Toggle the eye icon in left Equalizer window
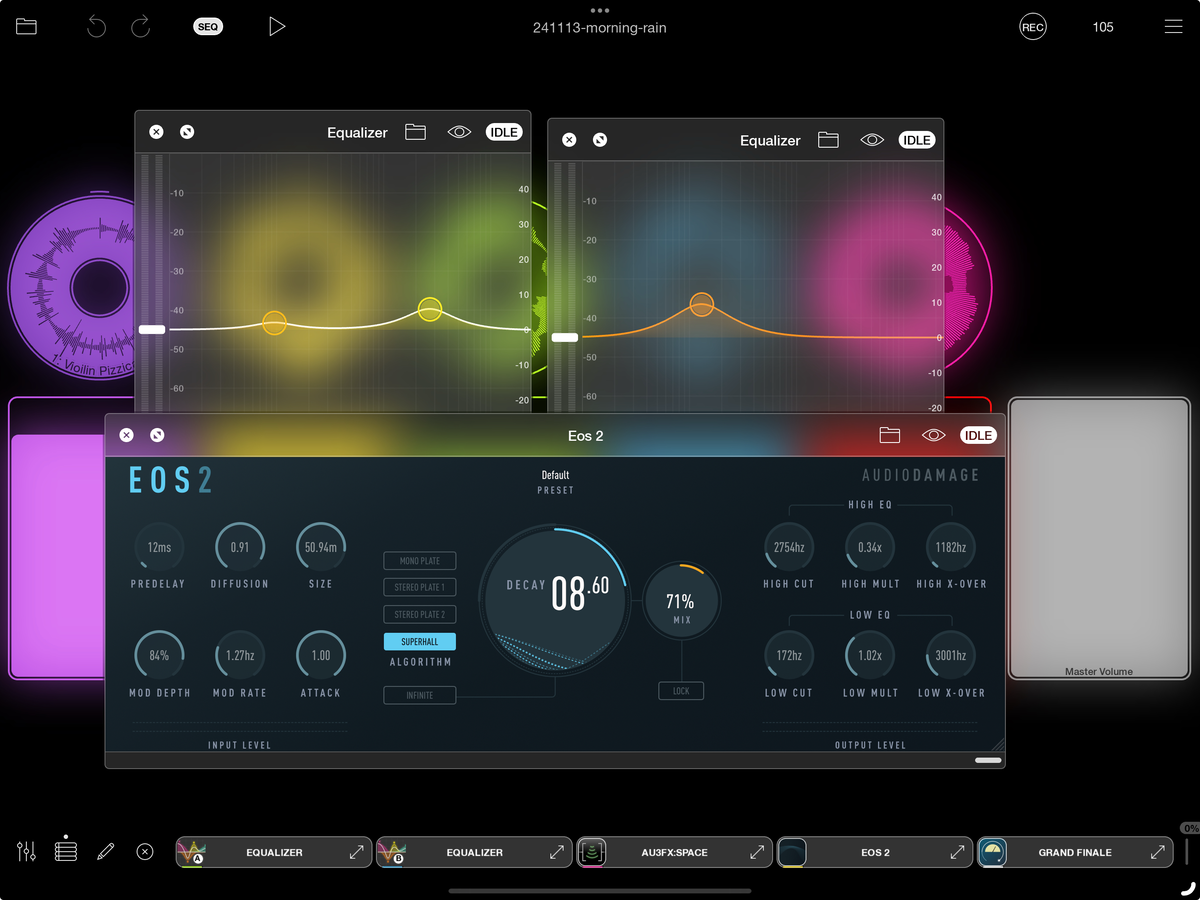1200x900 pixels. [459, 132]
